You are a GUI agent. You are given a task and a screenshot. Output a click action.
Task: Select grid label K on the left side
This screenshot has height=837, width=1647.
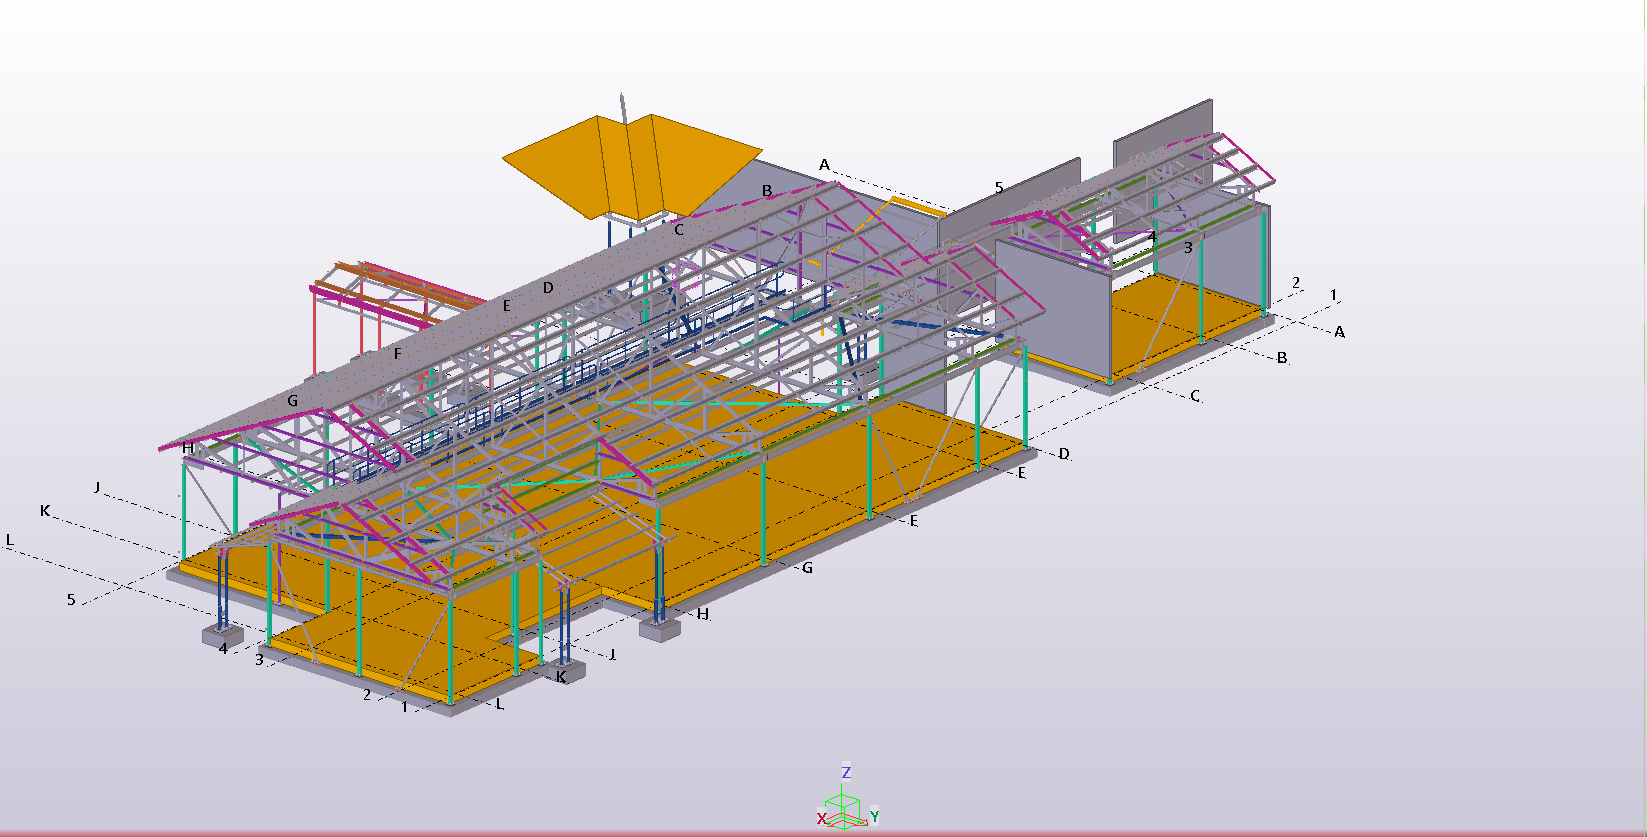pyautogui.click(x=45, y=511)
